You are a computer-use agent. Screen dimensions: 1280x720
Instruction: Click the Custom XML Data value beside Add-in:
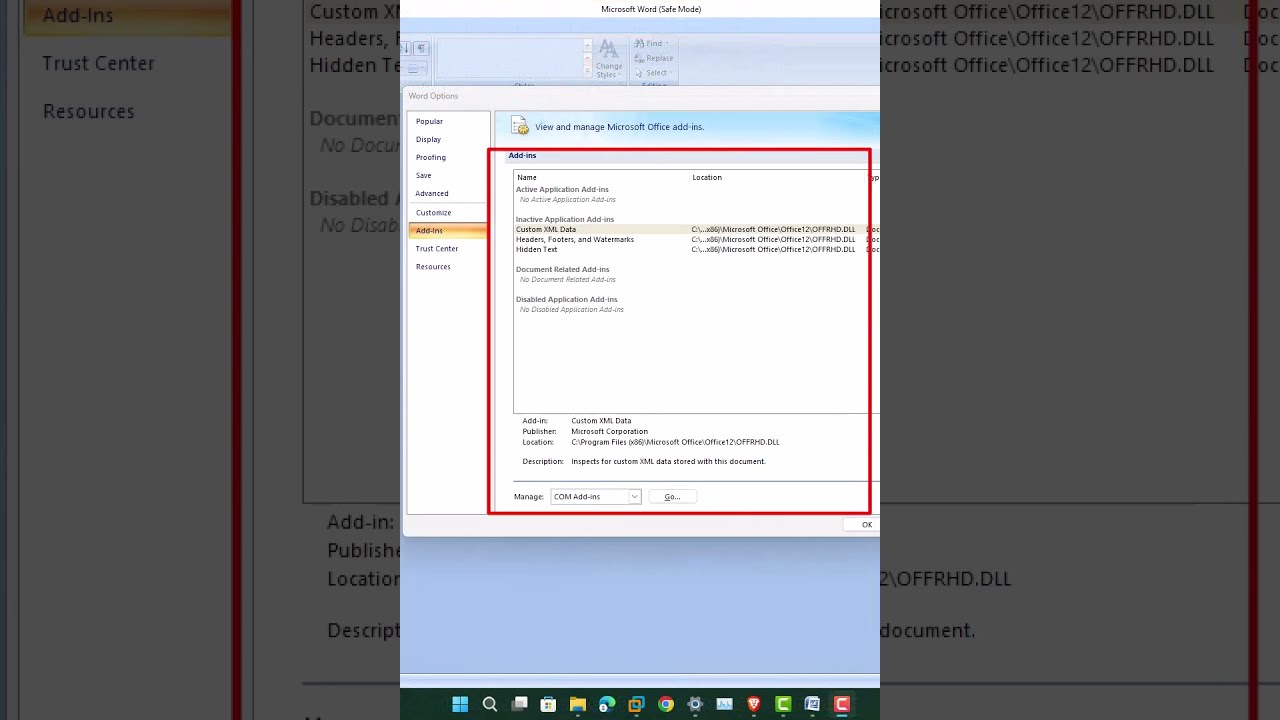601,421
